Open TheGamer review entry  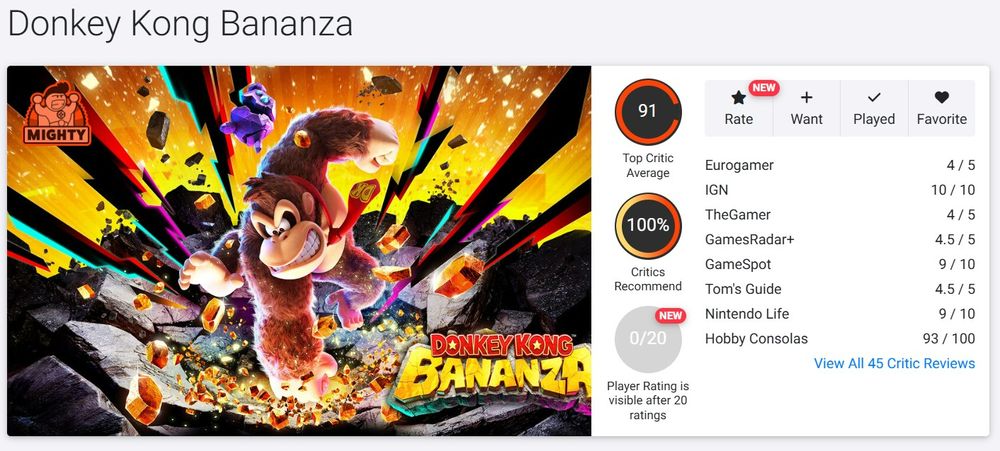click(x=840, y=215)
